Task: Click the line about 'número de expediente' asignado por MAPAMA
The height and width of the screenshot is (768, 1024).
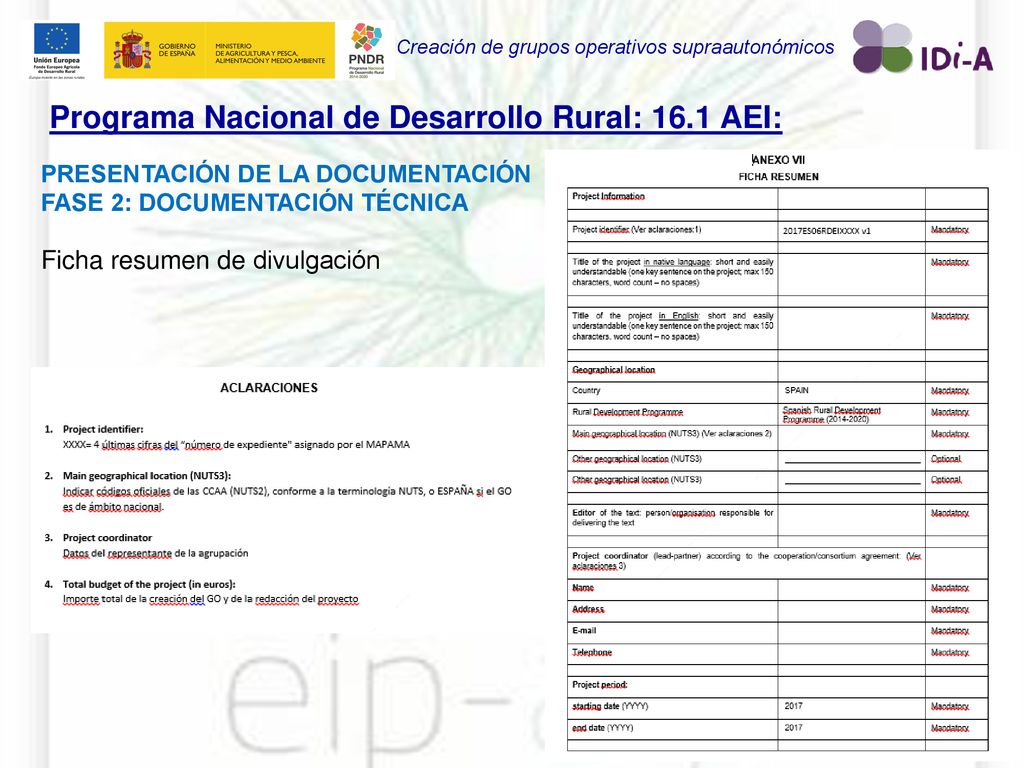Action: coord(236,445)
